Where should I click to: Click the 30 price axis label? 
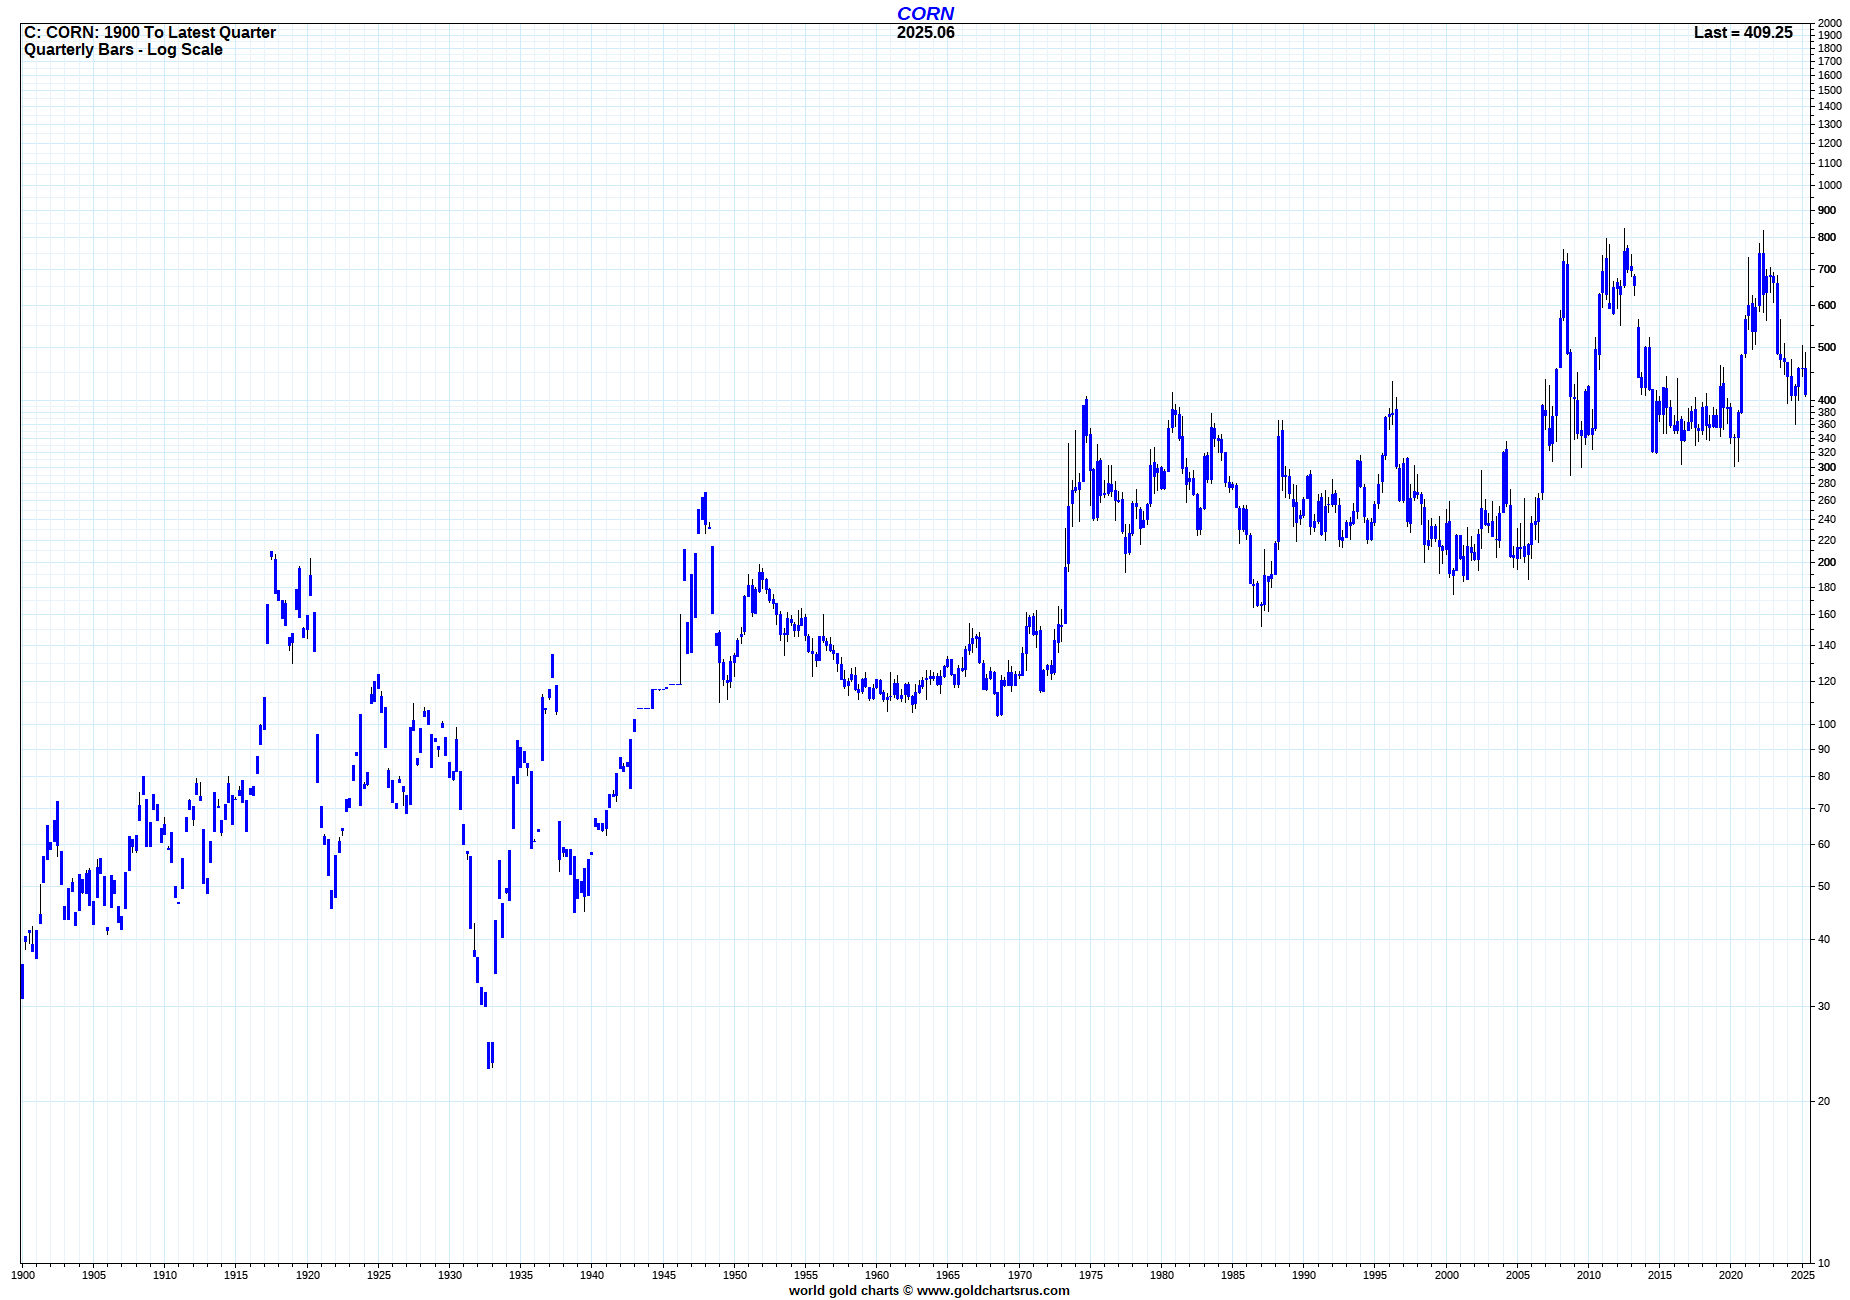(x=1824, y=1006)
